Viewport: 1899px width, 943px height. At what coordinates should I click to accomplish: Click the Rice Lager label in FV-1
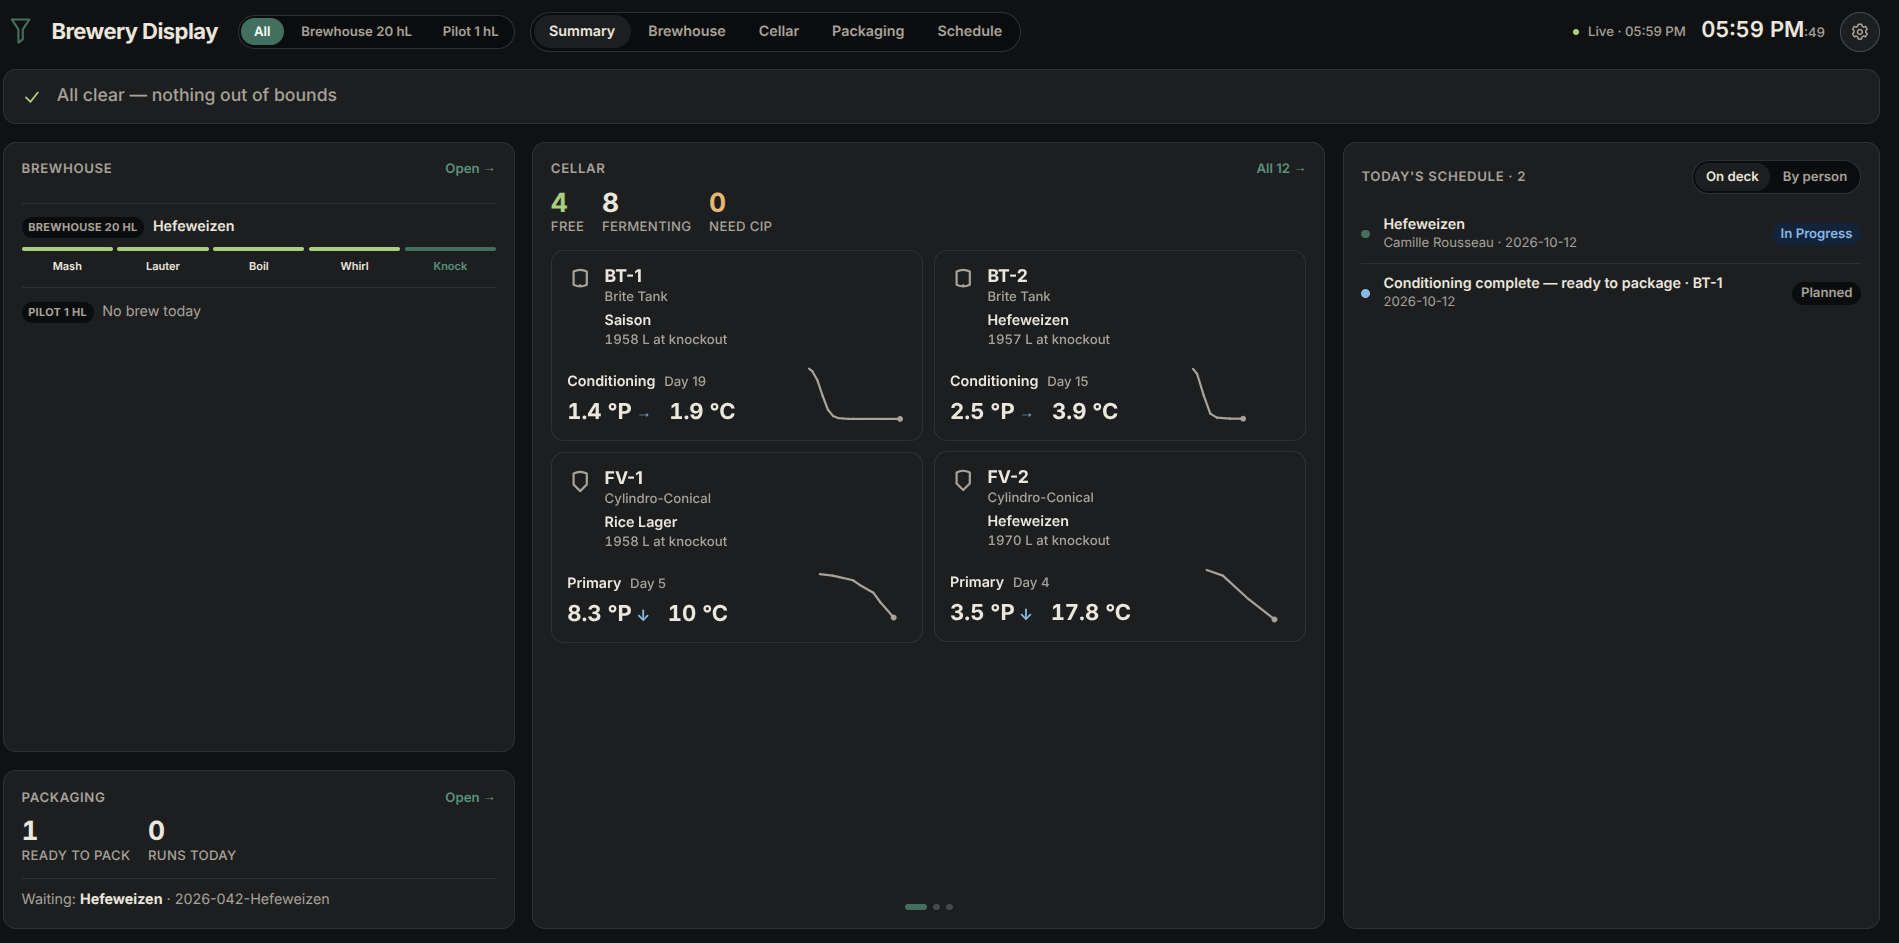click(641, 523)
